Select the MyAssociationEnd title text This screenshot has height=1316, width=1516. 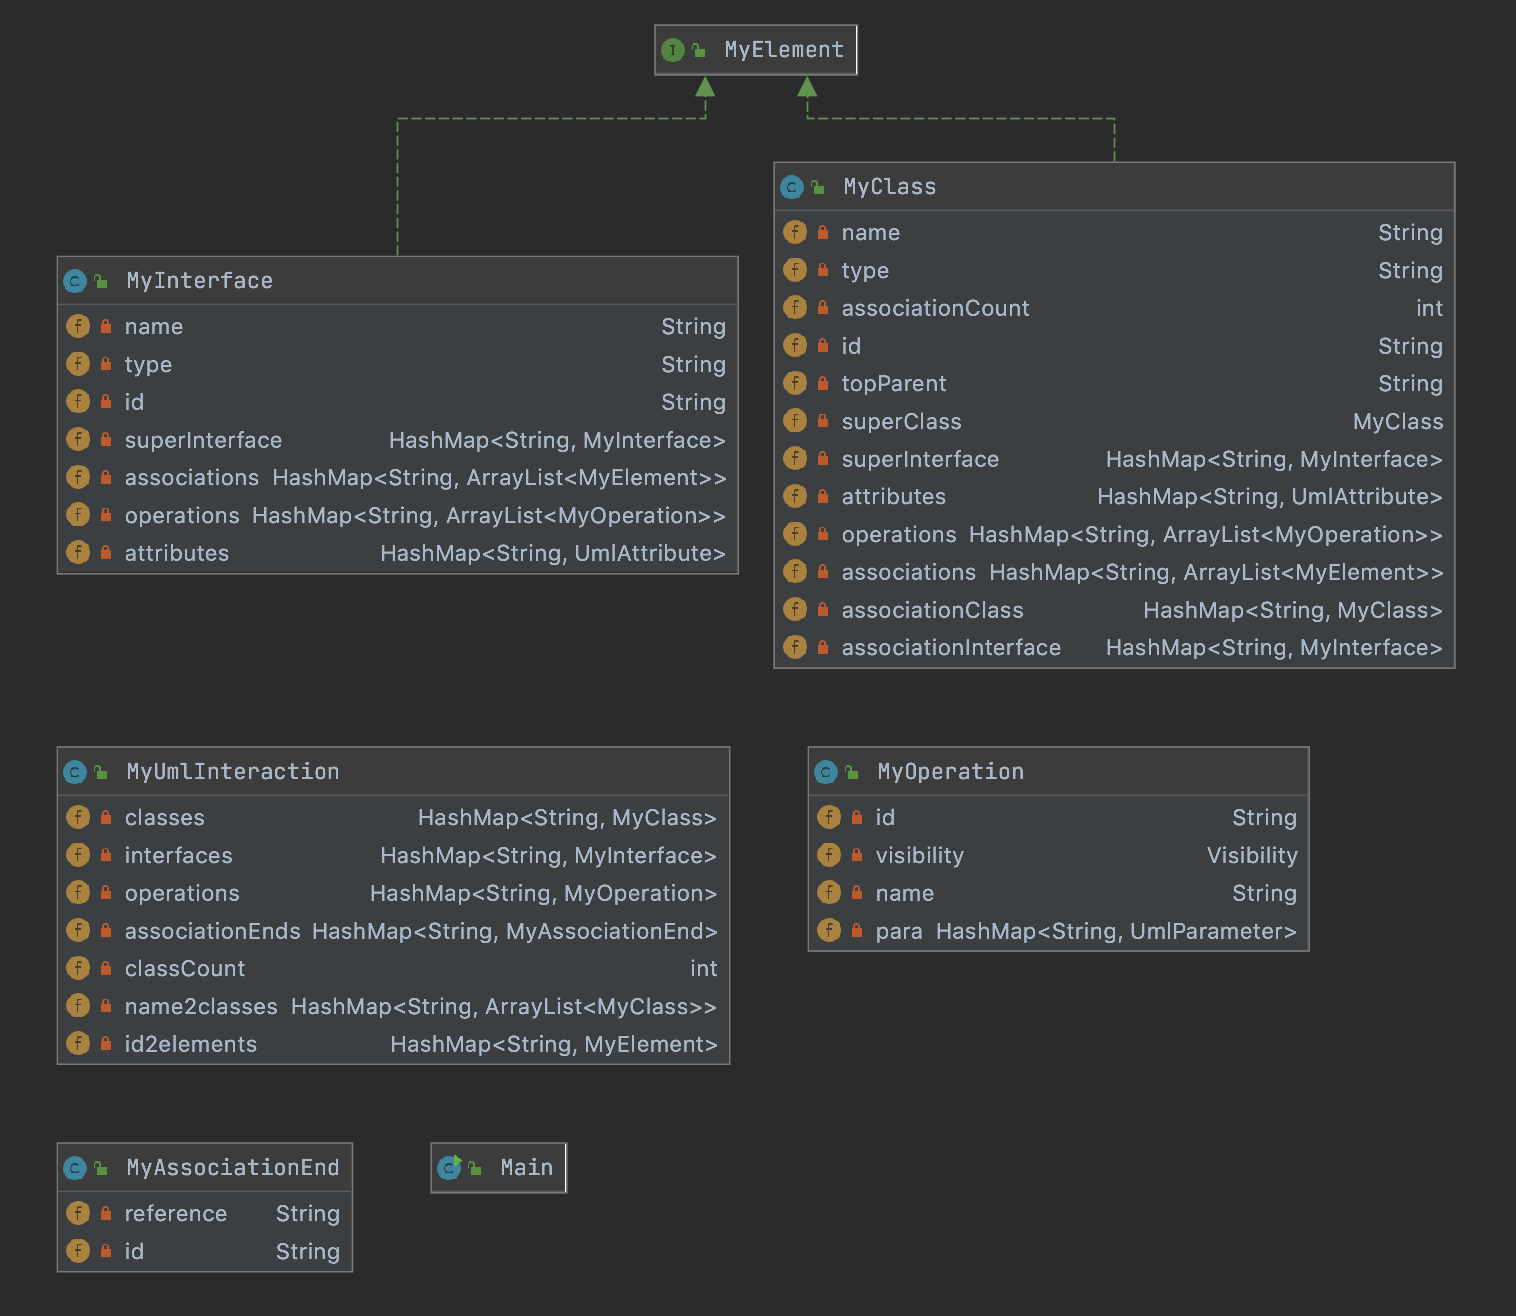pos(233,1168)
